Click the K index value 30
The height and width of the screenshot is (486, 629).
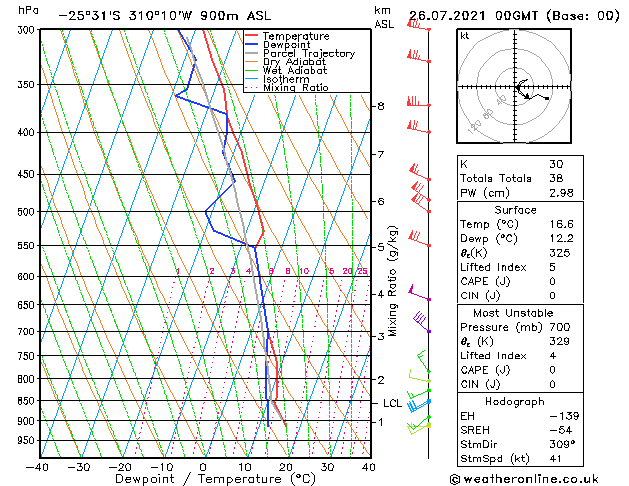pyautogui.click(x=556, y=164)
